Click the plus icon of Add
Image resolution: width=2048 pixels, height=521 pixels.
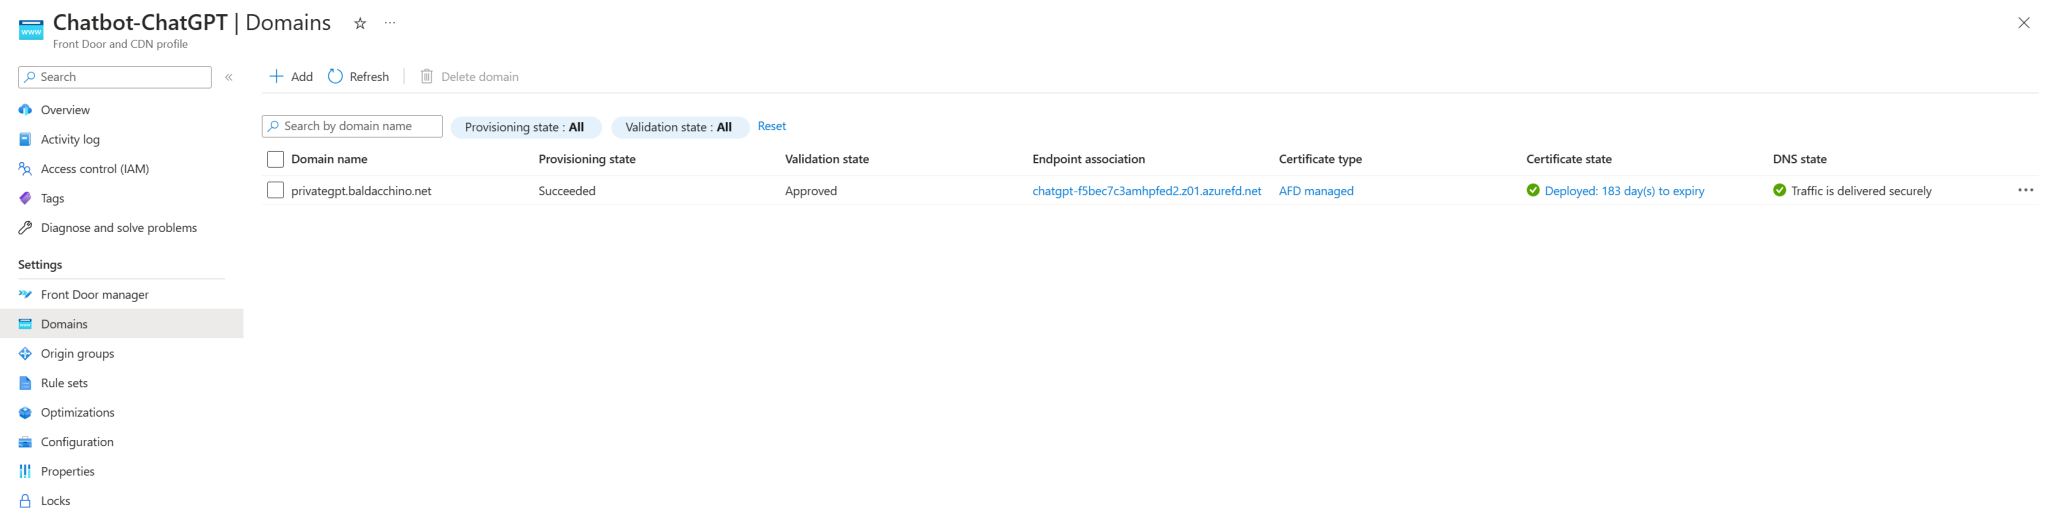pos(277,77)
